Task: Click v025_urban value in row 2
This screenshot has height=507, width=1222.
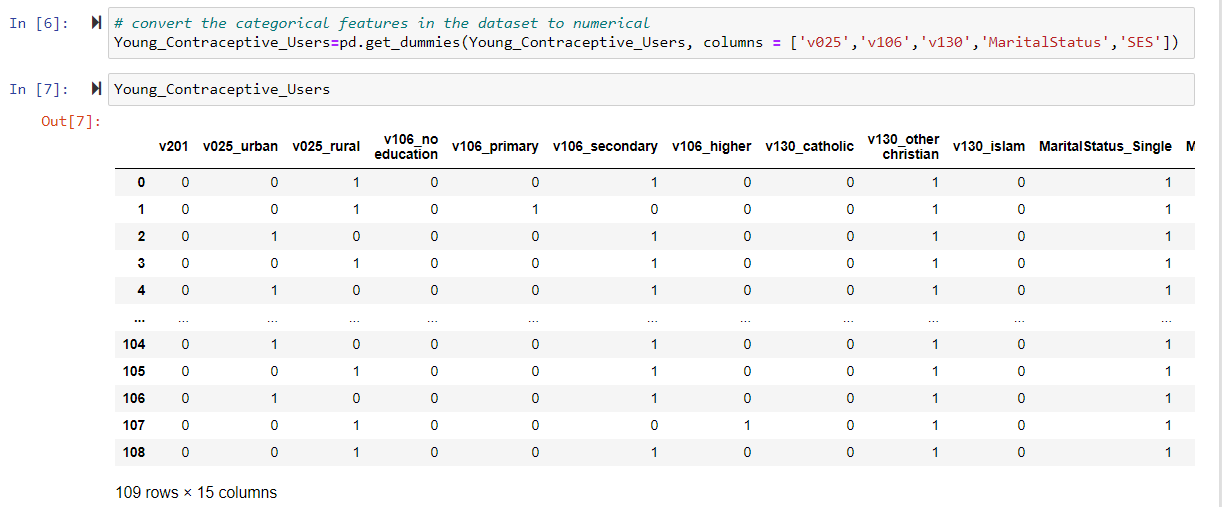Action: click(274, 237)
